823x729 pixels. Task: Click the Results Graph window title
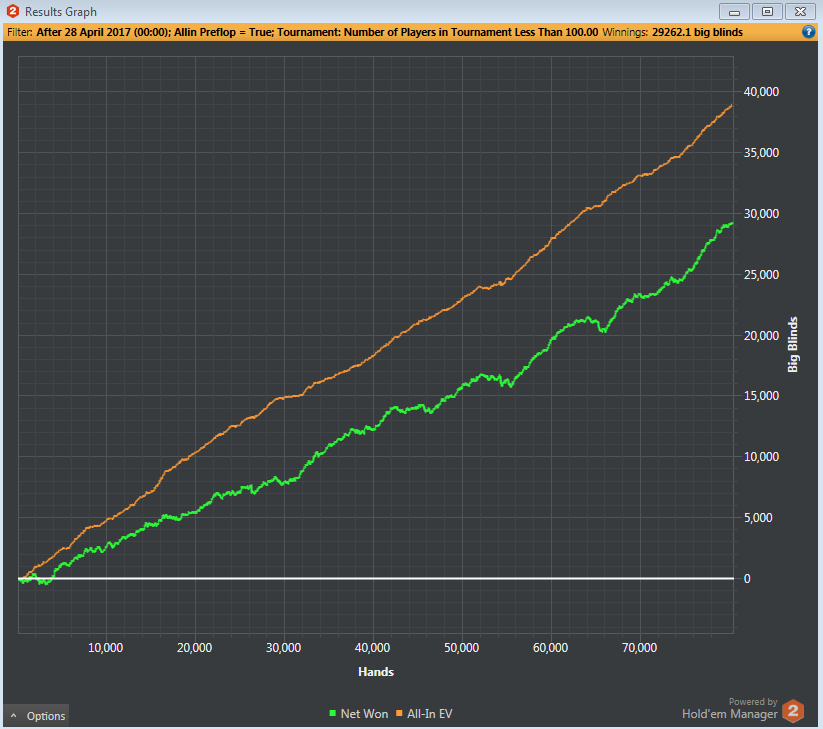click(61, 12)
